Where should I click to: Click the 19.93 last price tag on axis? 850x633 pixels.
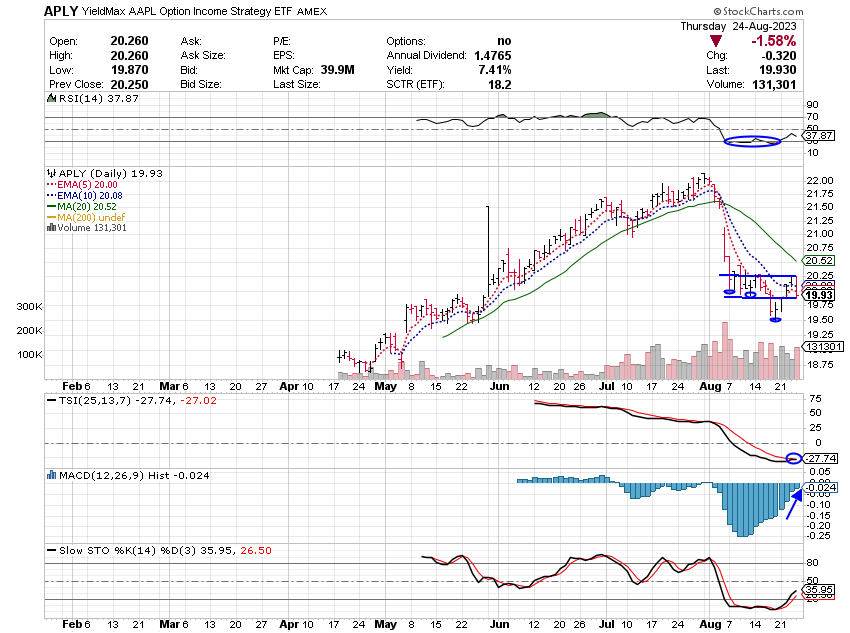click(x=819, y=295)
